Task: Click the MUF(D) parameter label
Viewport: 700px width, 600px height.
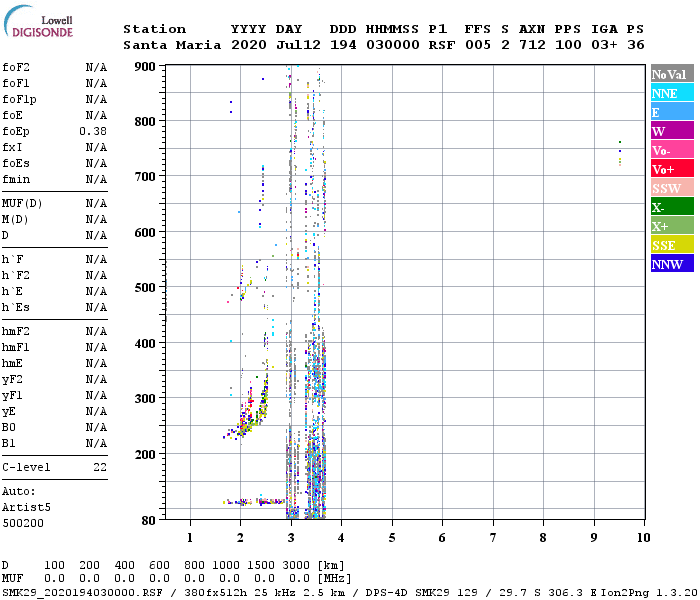Action: tap(22, 204)
